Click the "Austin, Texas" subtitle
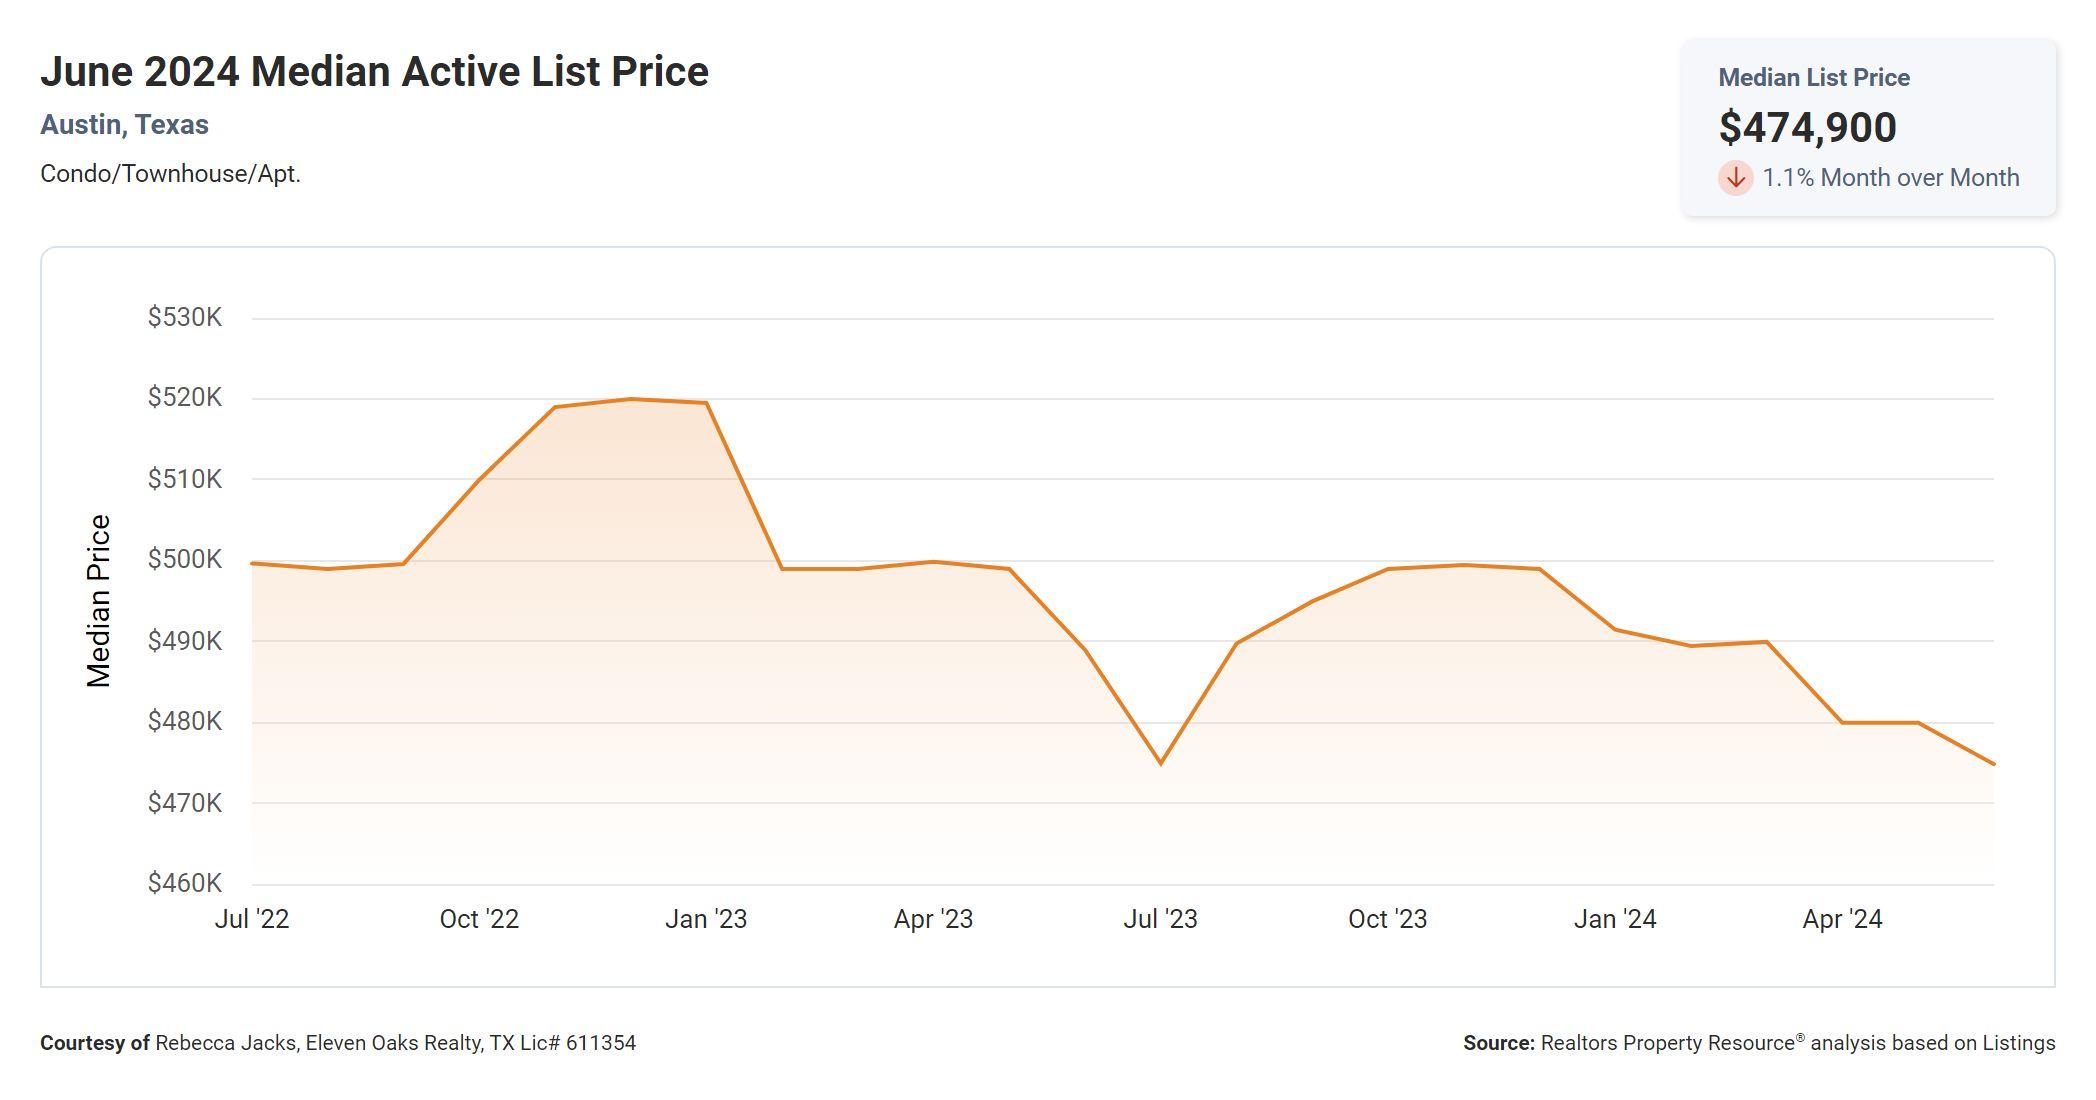The image size is (2096, 1100). coord(124,125)
